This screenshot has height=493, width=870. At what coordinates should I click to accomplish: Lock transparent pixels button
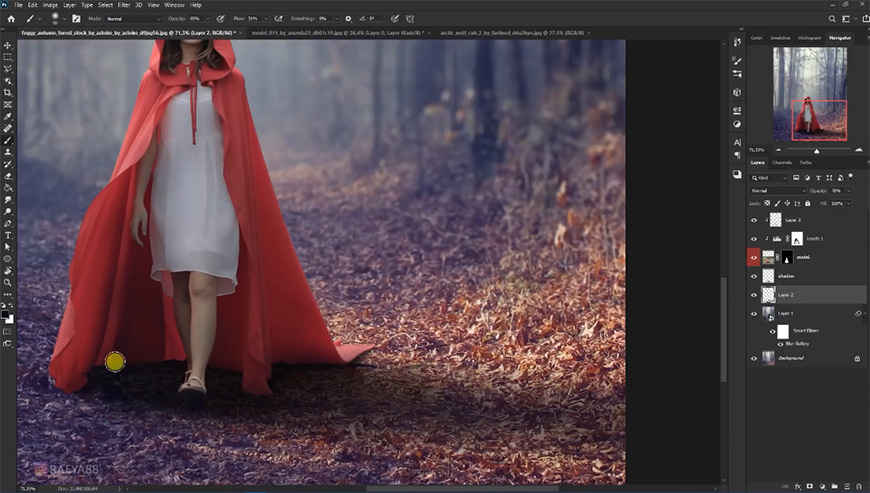pyautogui.click(x=767, y=204)
